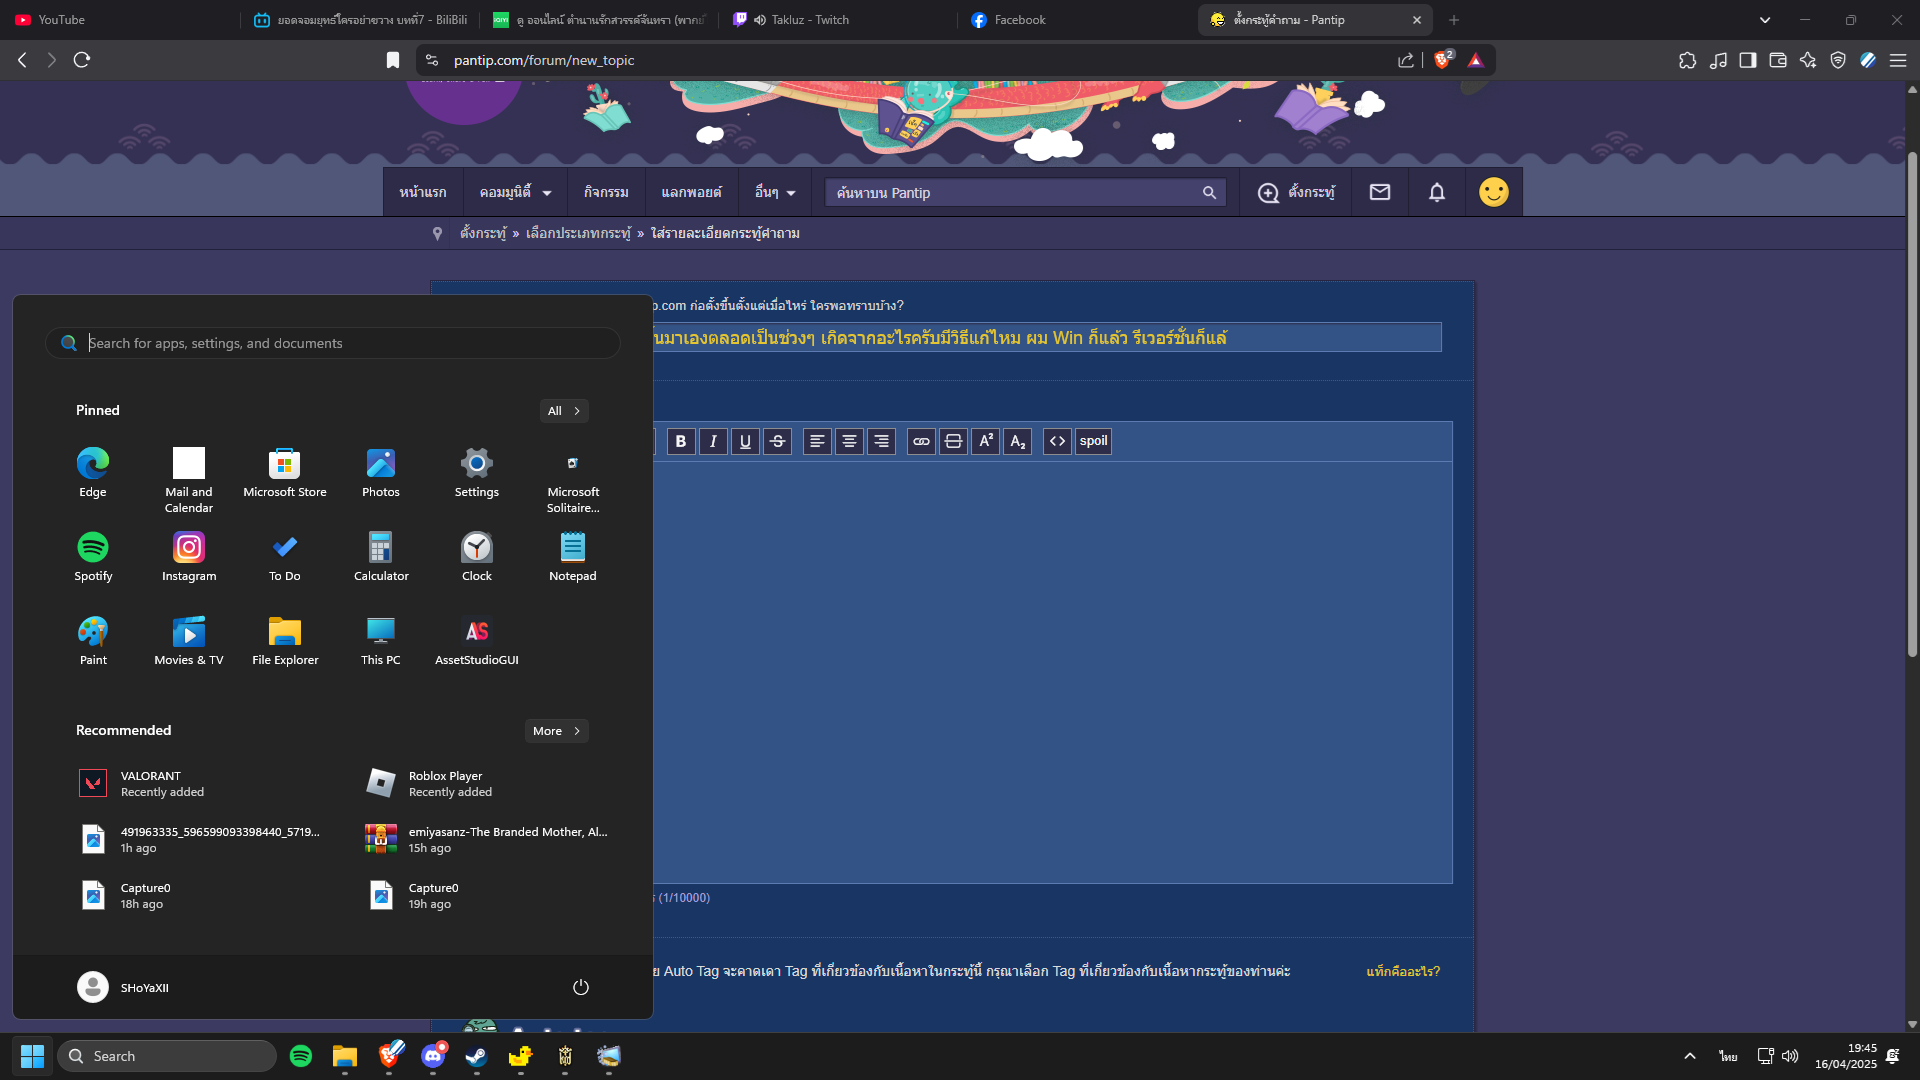Open Spotify from pinned apps

click(x=93, y=556)
